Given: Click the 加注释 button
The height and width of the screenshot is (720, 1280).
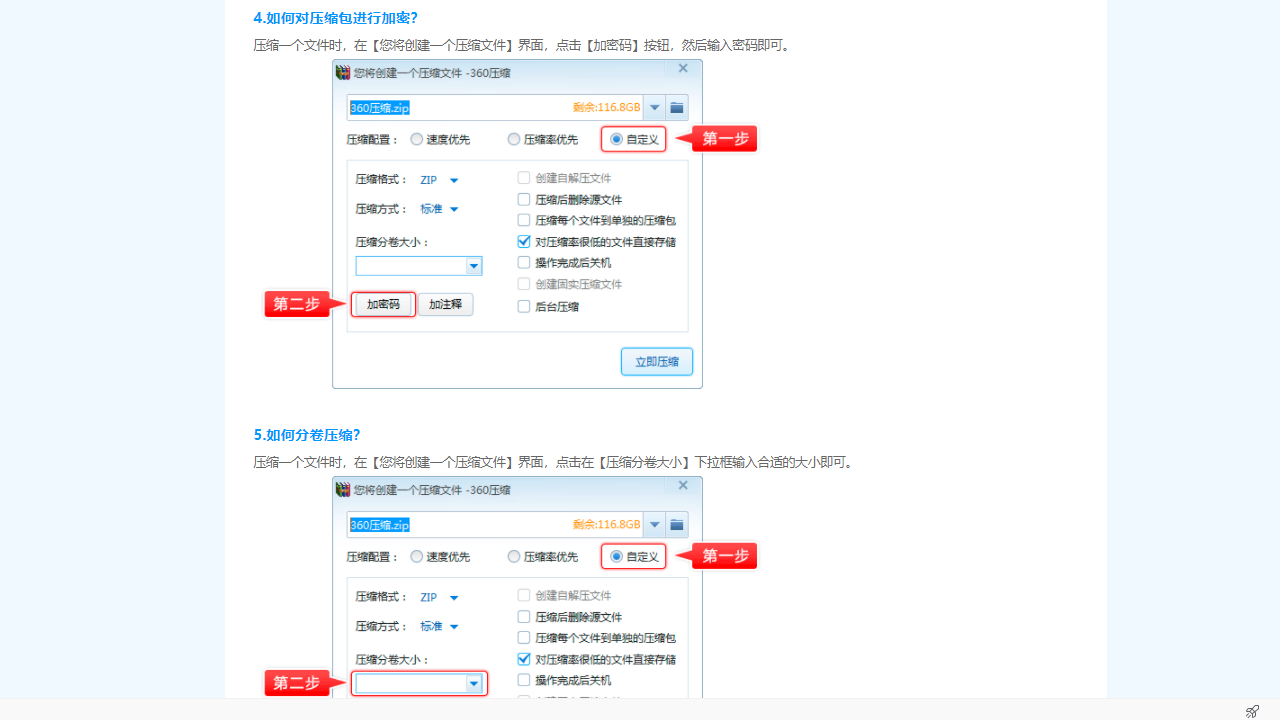Looking at the screenshot, I should pyautogui.click(x=445, y=304).
